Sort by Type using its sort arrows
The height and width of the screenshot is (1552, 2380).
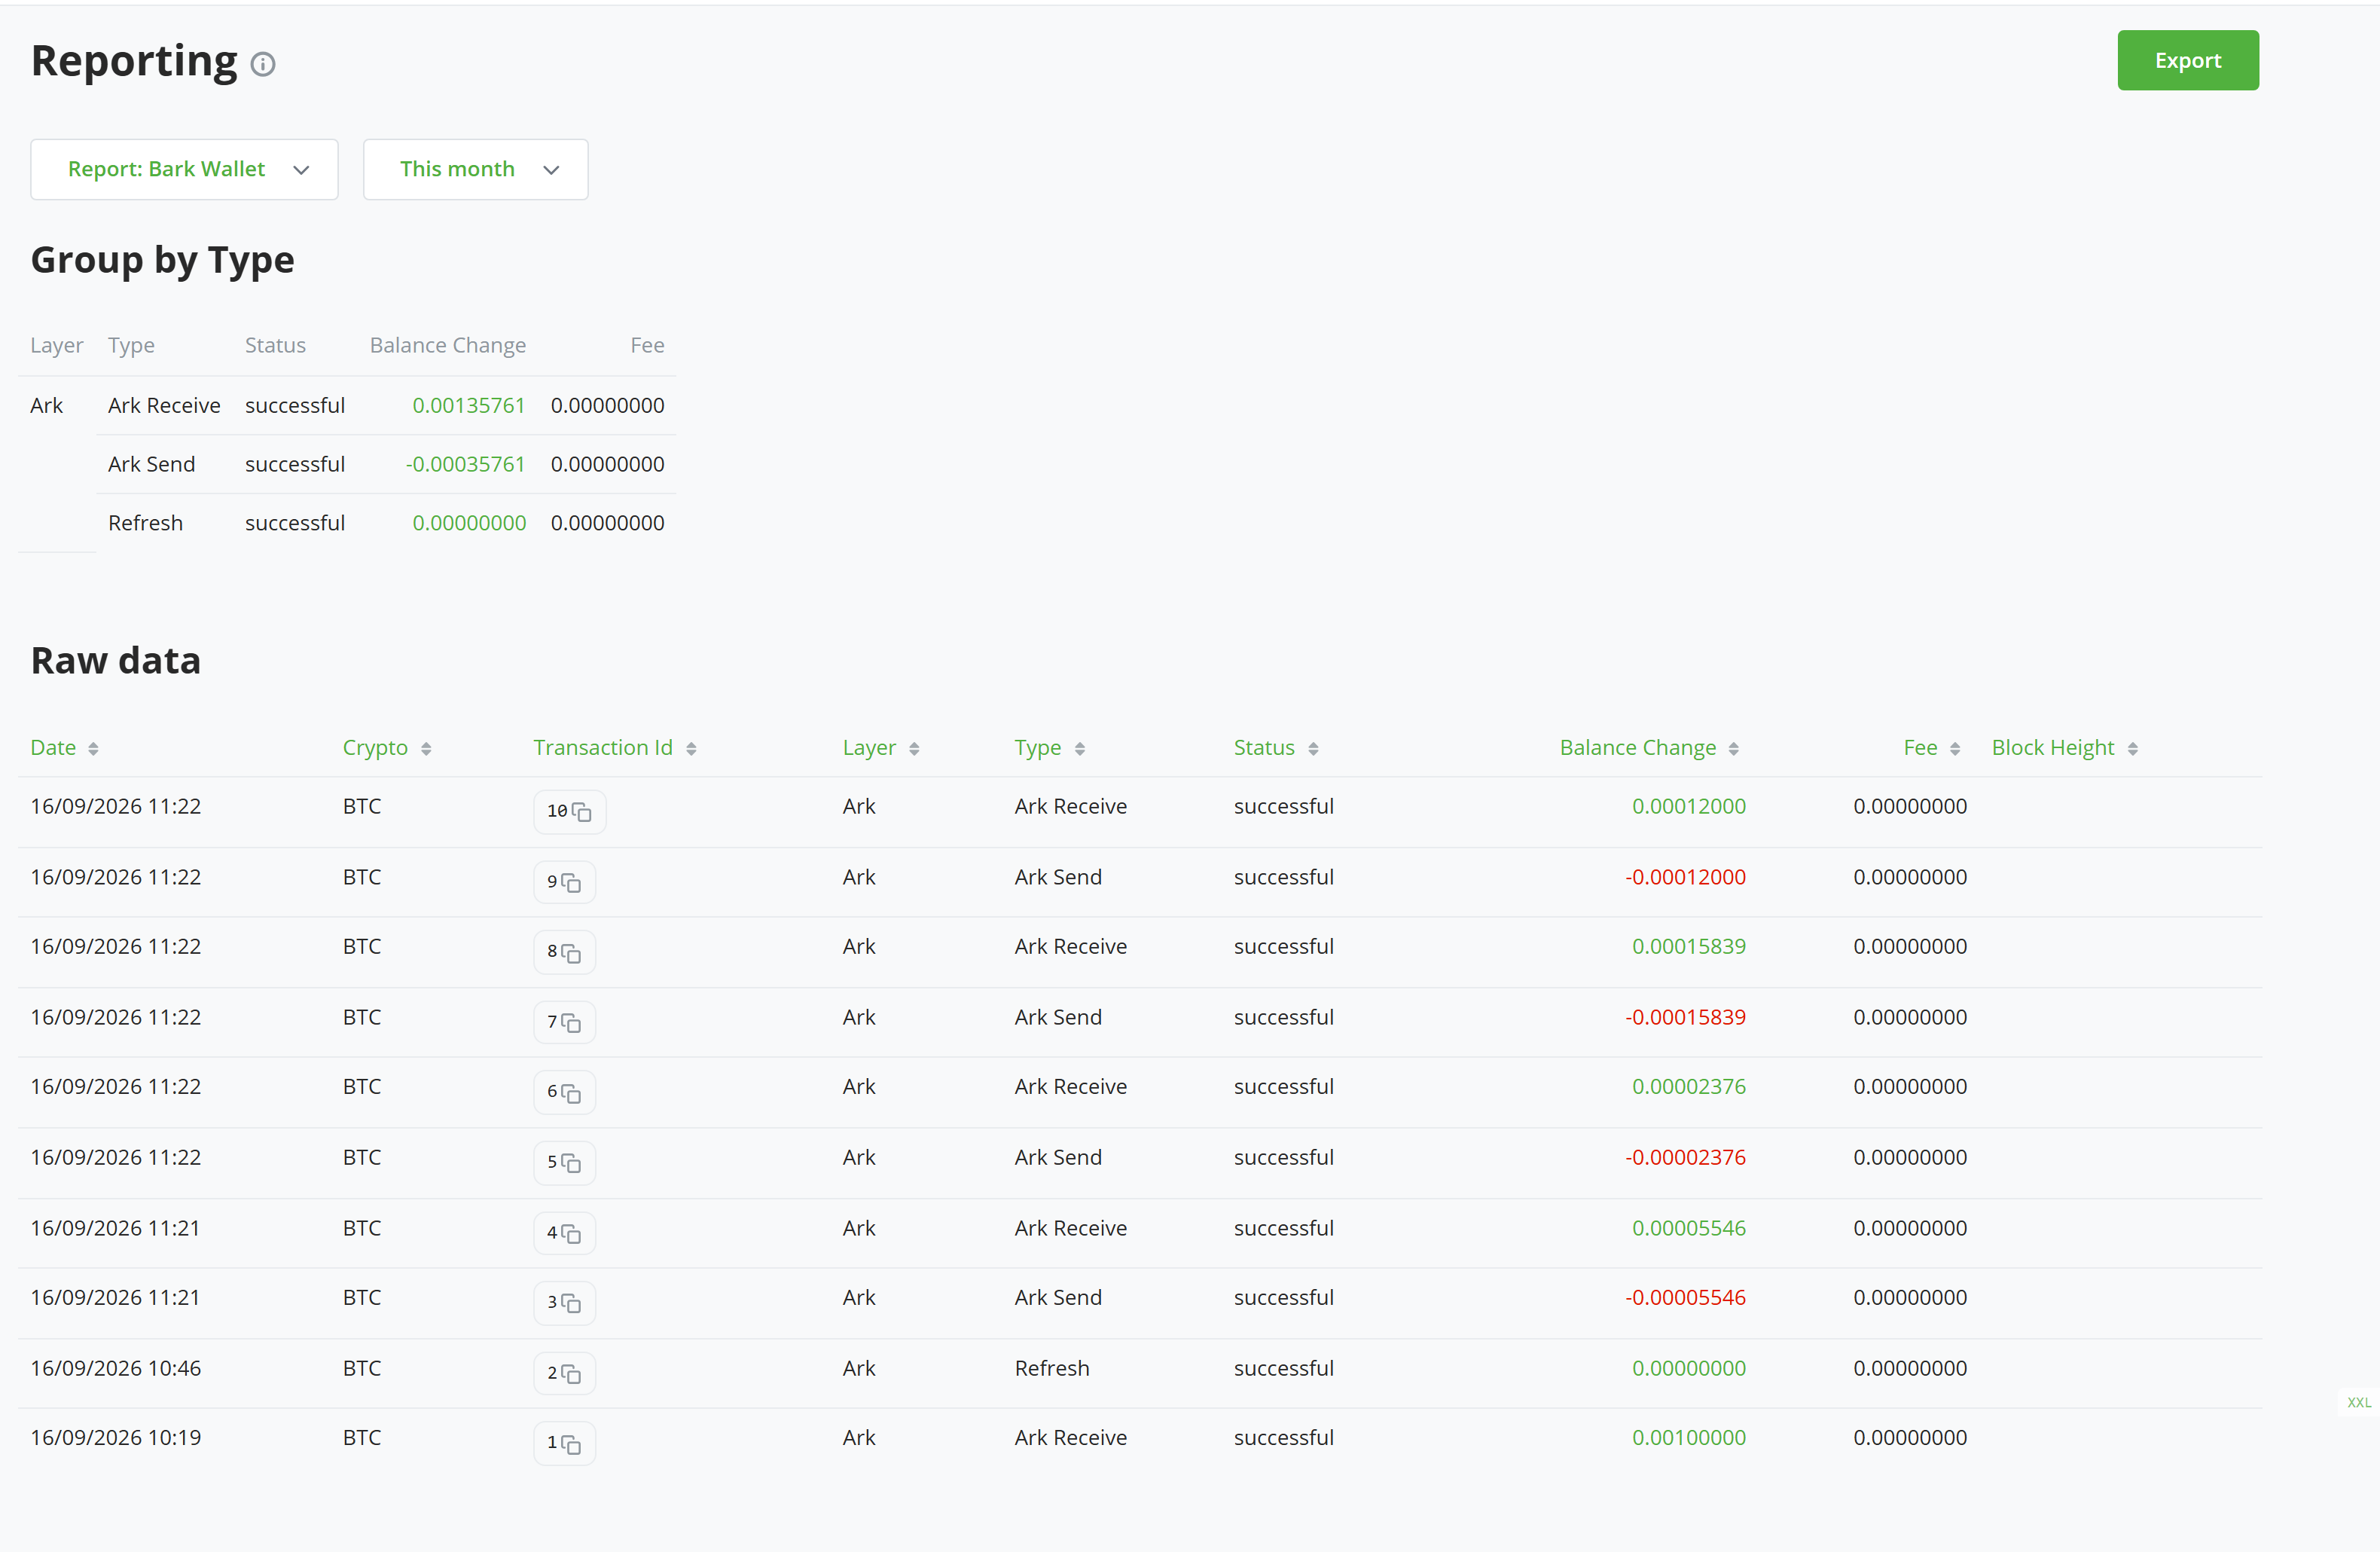[x=1080, y=749]
